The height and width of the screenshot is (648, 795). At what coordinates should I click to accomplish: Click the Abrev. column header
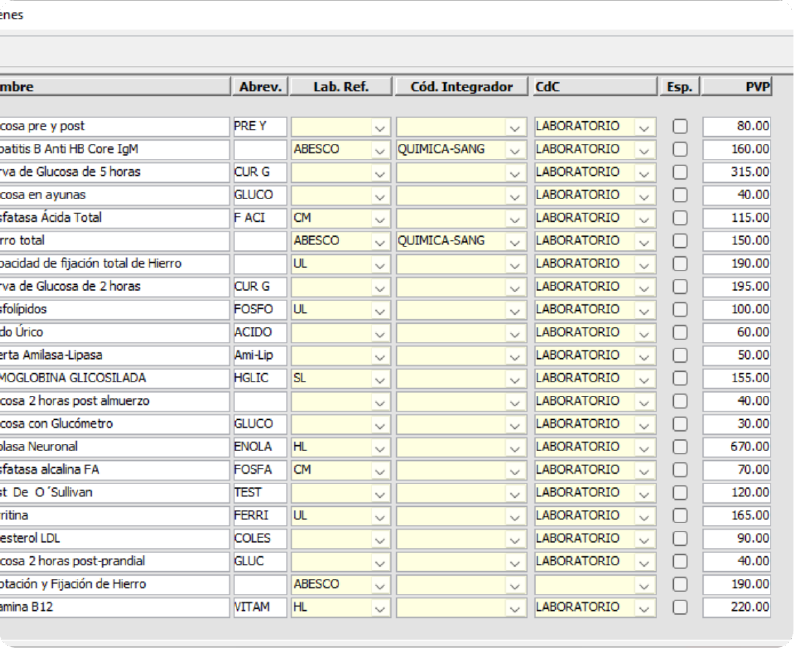tap(260, 87)
